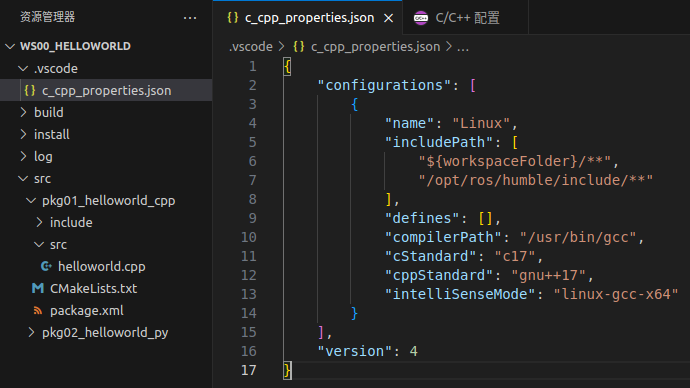Click the "c17" value

coord(514,256)
